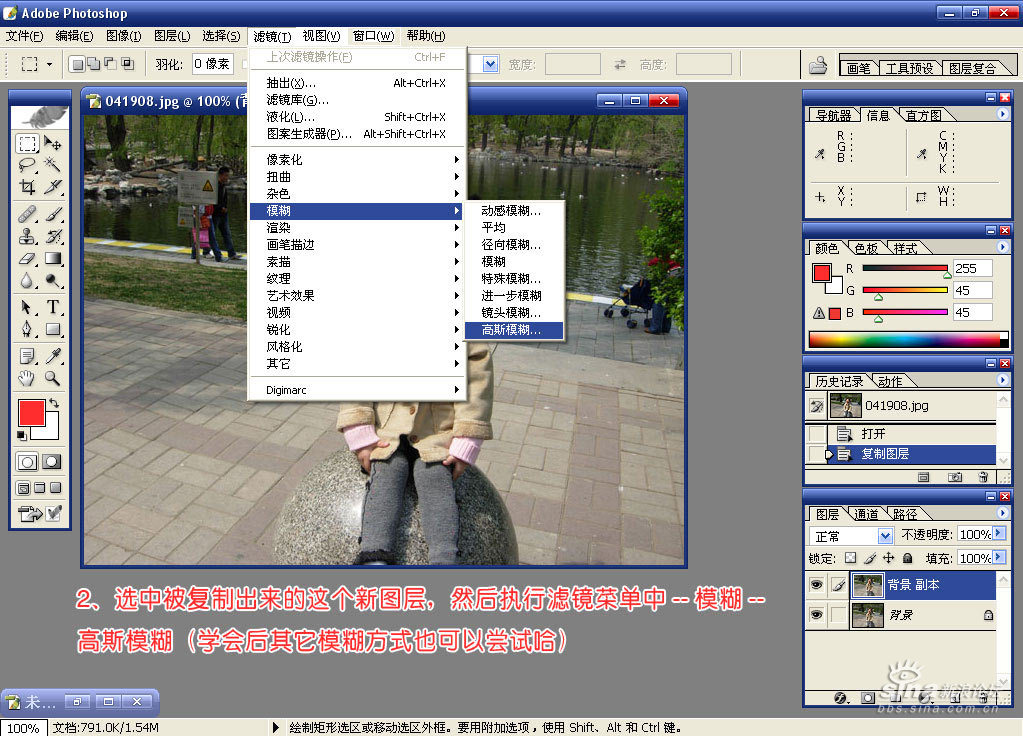Select the Rectangular Marquee tool
1023x736 pixels.
point(27,143)
